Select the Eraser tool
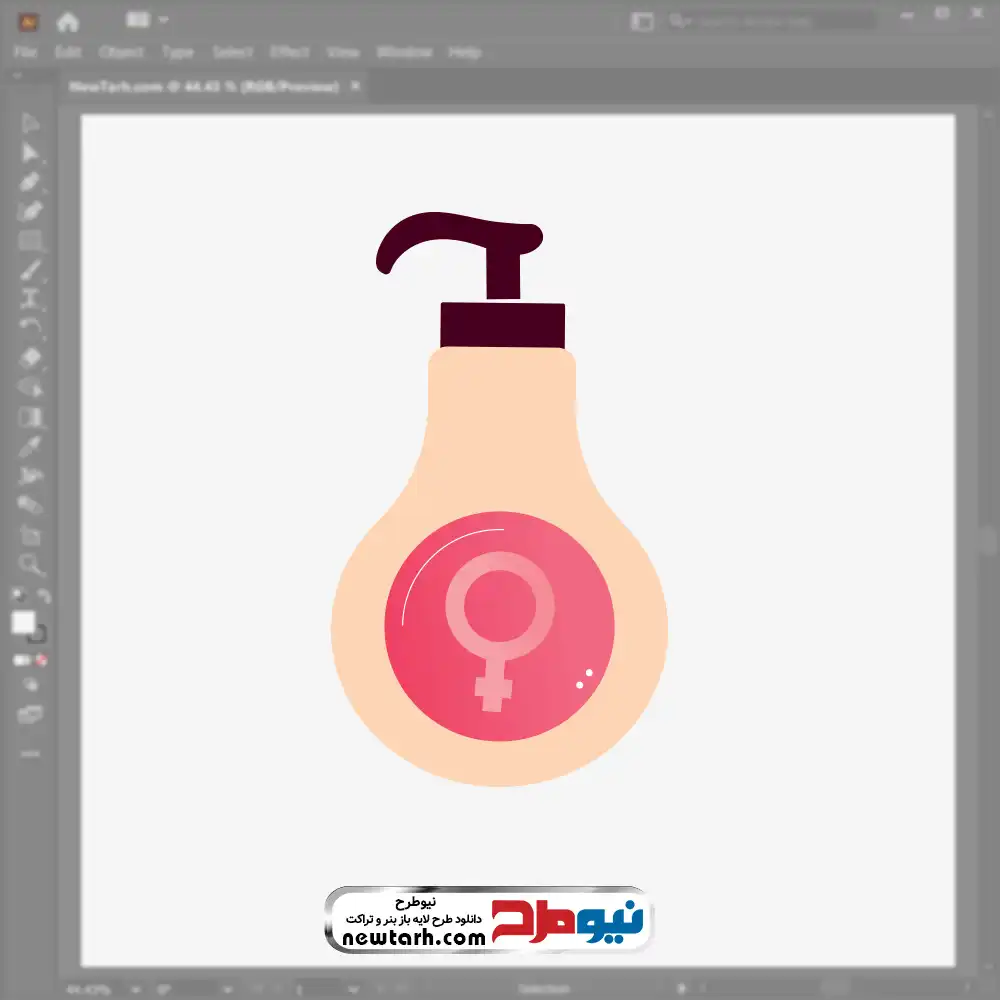Image resolution: width=1000 pixels, height=1000 pixels. click(30, 357)
